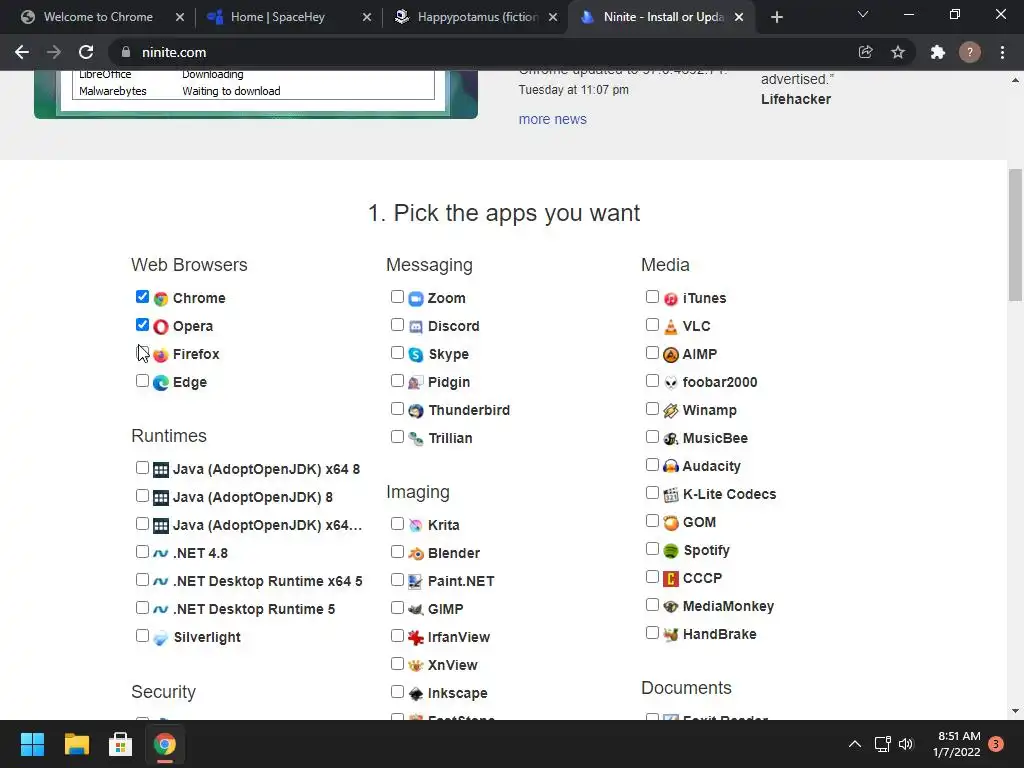Click the Chrome app icon in Web Browsers
The height and width of the screenshot is (768, 1024).
[x=161, y=299]
